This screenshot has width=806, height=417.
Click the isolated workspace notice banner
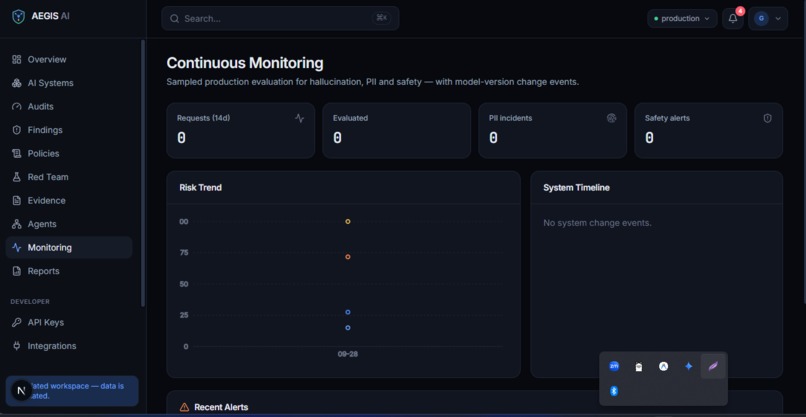pyautogui.click(x=72, y=391)
